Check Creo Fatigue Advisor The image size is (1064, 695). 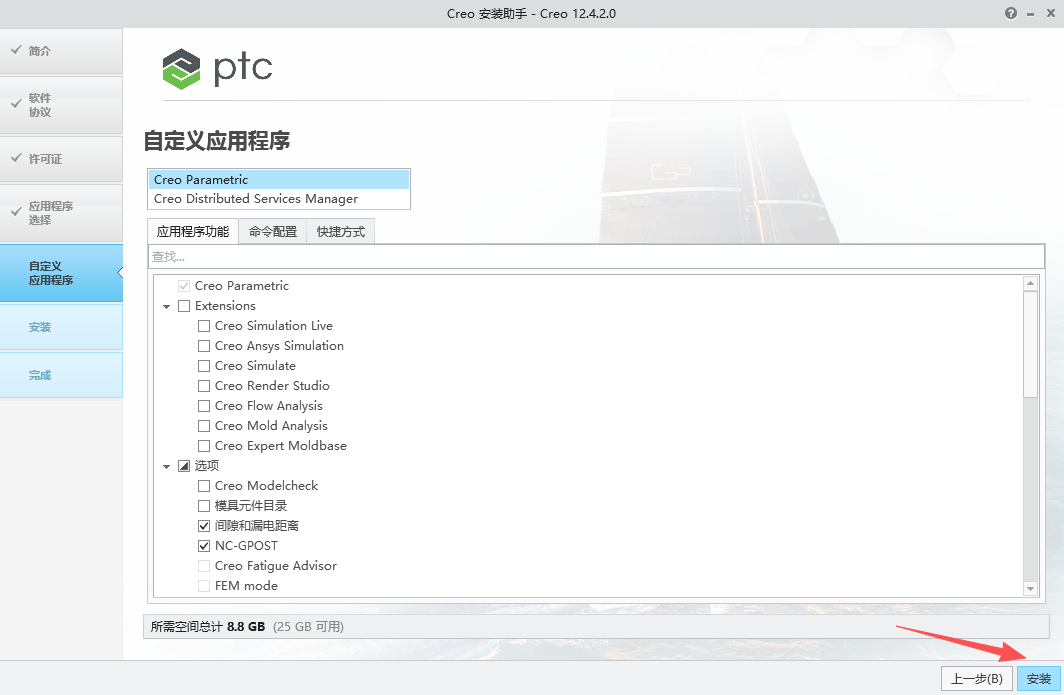[204, 565]
